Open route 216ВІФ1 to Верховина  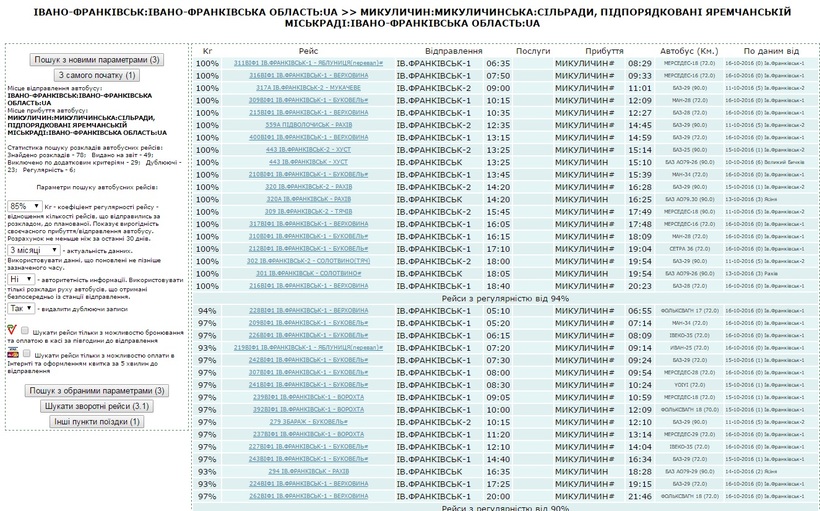tap(308, 286)
